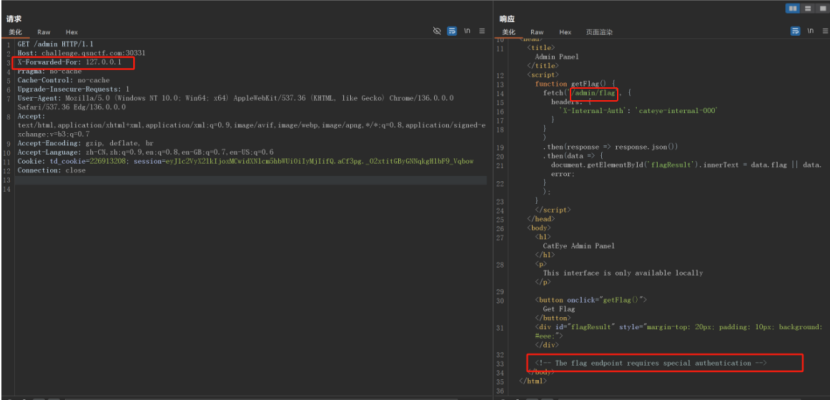Click the .then(response => response.json()) line
831x400 pixels.
(x=610, y=147)
